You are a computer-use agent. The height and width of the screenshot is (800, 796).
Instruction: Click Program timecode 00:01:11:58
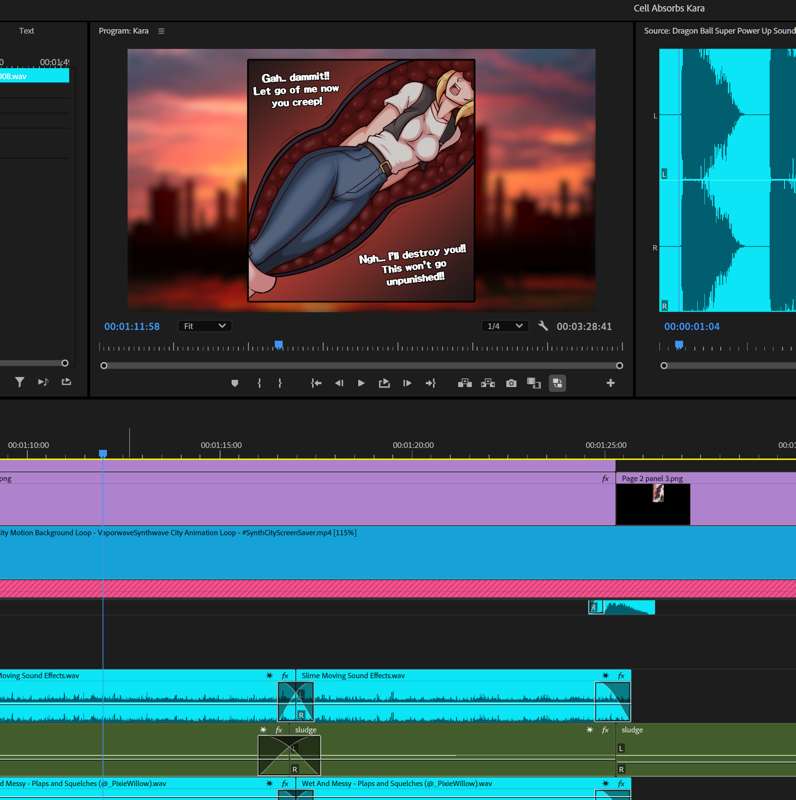pos(132,327)
